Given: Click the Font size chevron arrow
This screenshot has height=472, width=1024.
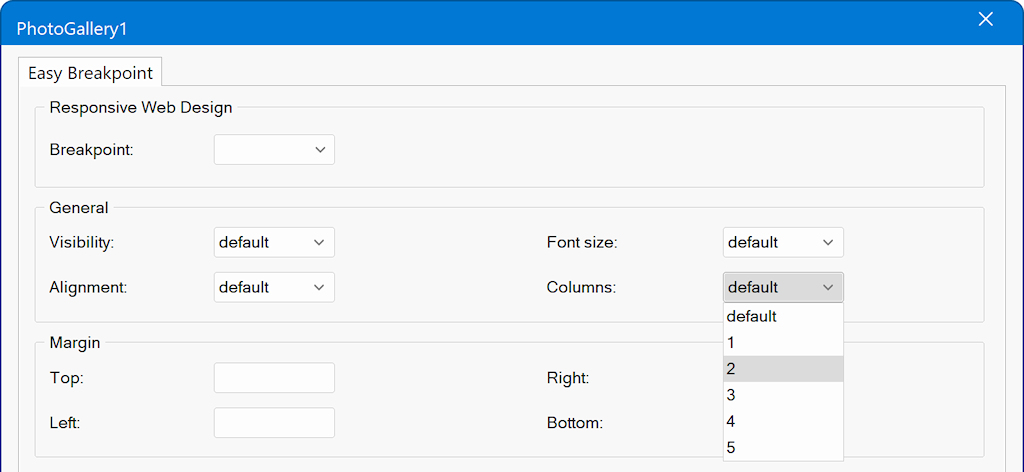Looking at the screenshot, I should click(828, 242).
